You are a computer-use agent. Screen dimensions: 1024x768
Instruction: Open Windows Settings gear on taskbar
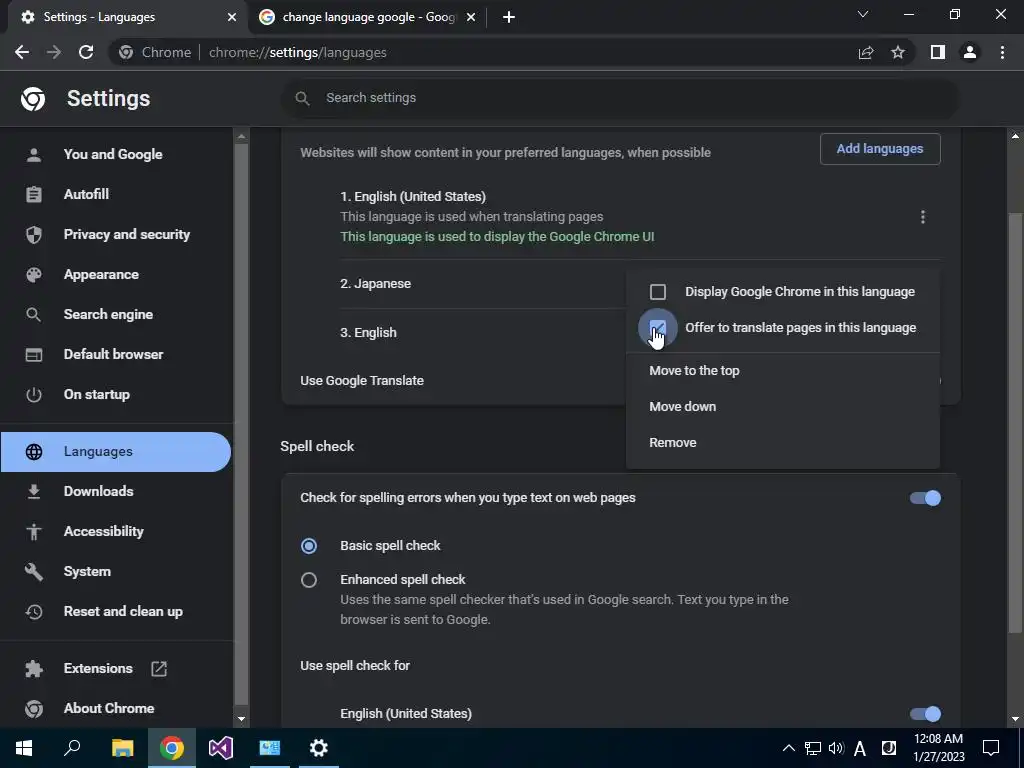coord(319,748)
